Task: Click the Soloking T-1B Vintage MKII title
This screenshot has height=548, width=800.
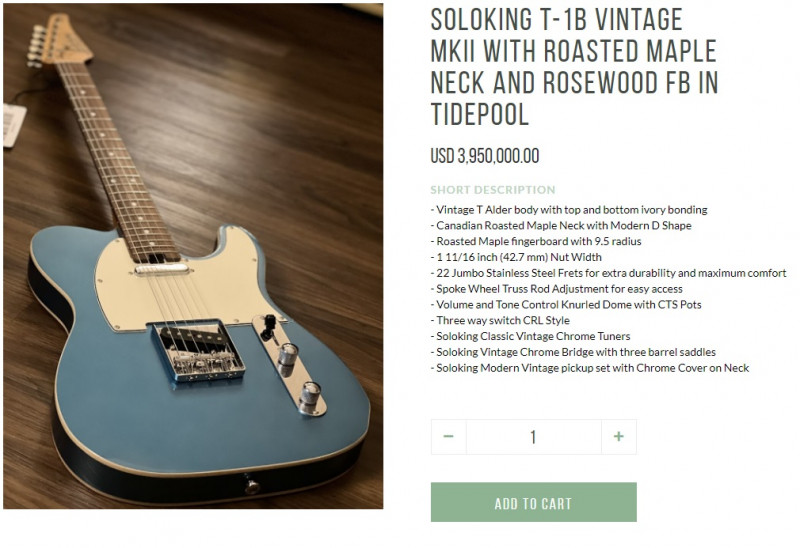Action: tap(574, 67)
